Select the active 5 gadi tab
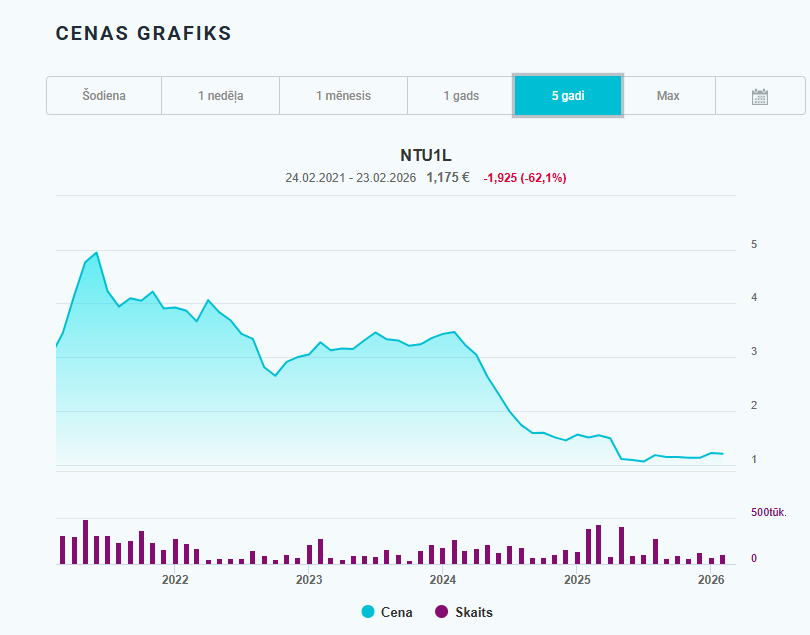Image resolution: width=810 pixels, height=635 pixels. point(568,96)
